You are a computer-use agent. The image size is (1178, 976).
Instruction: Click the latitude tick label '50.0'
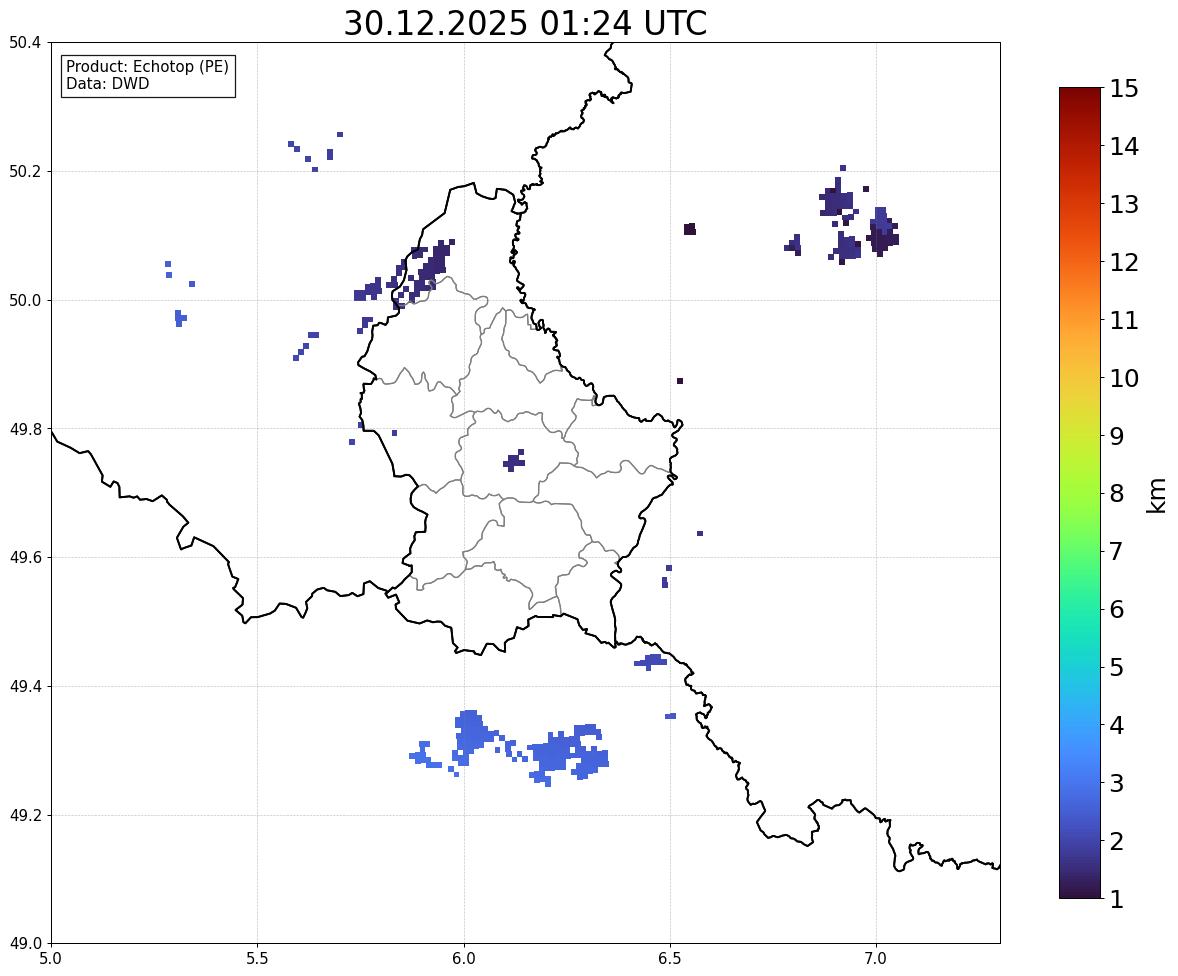25,301
